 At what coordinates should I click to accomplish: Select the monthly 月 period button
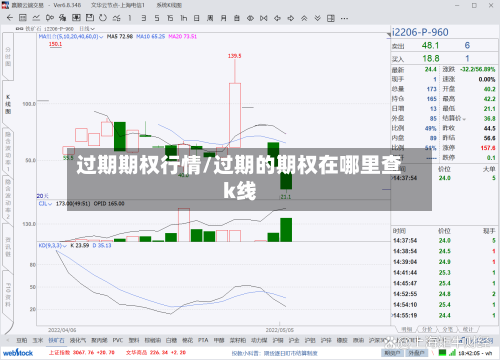(x=223, y=18)
